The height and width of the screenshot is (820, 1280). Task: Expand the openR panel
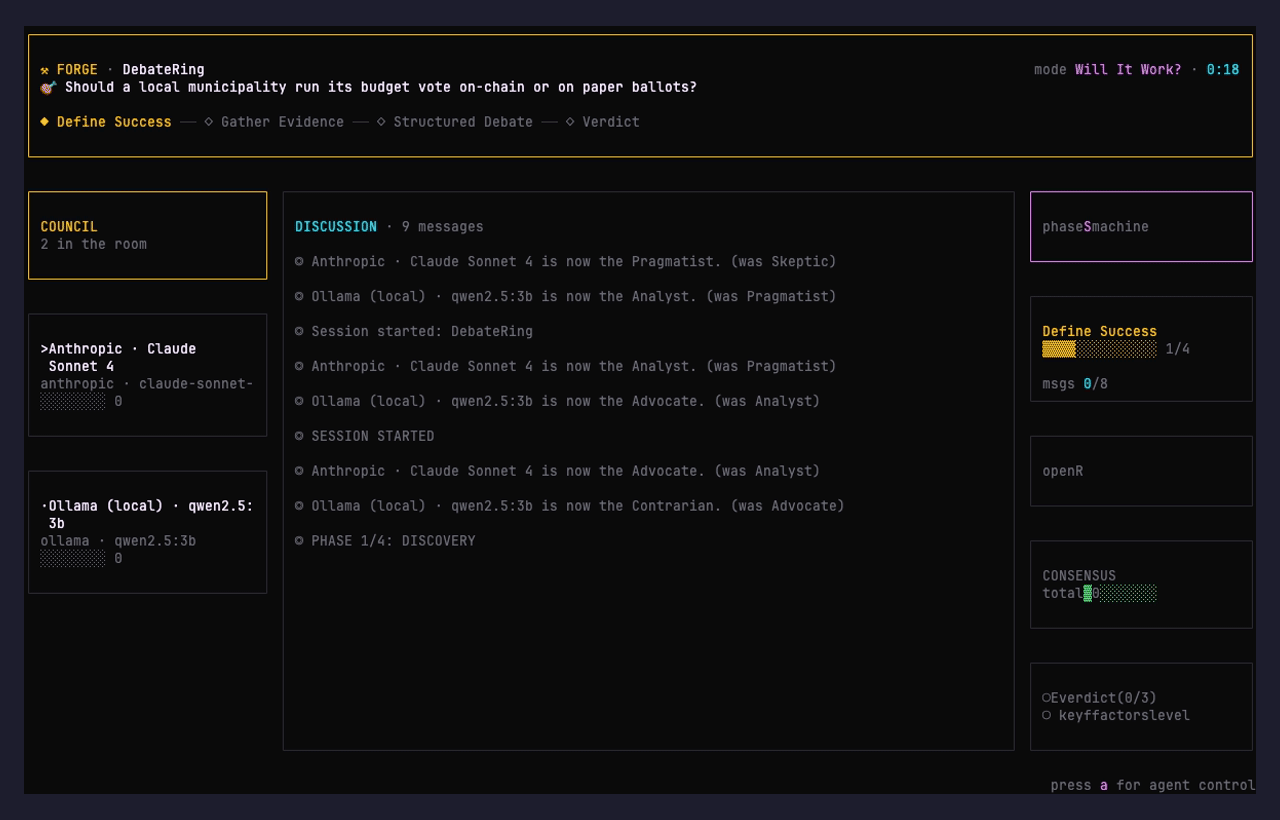(x=1140, y=470)
